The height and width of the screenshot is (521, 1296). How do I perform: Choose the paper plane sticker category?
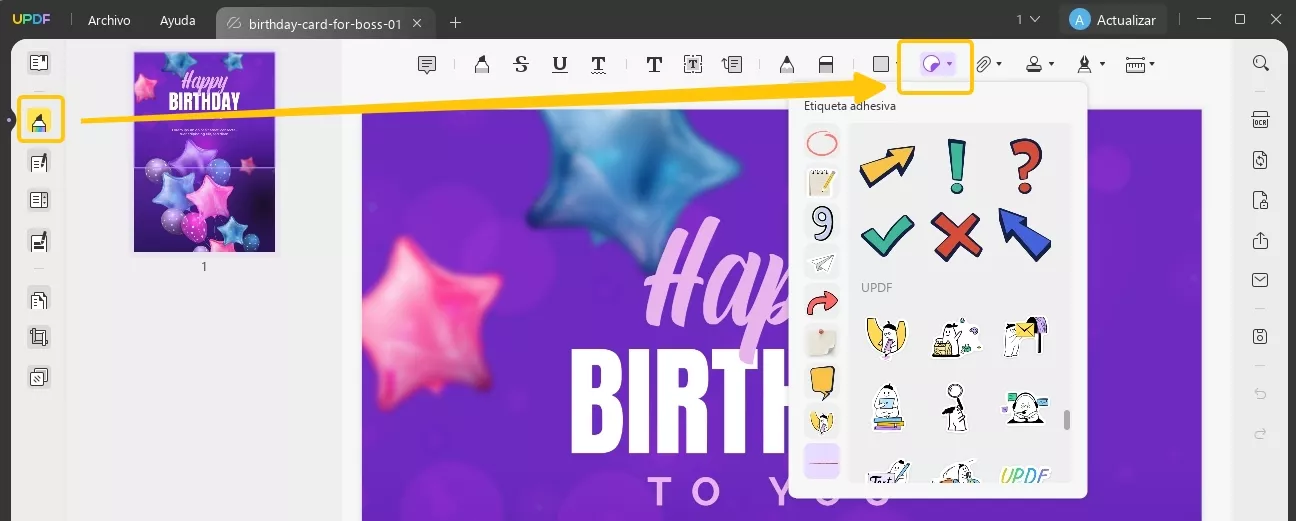click(821, 262)
